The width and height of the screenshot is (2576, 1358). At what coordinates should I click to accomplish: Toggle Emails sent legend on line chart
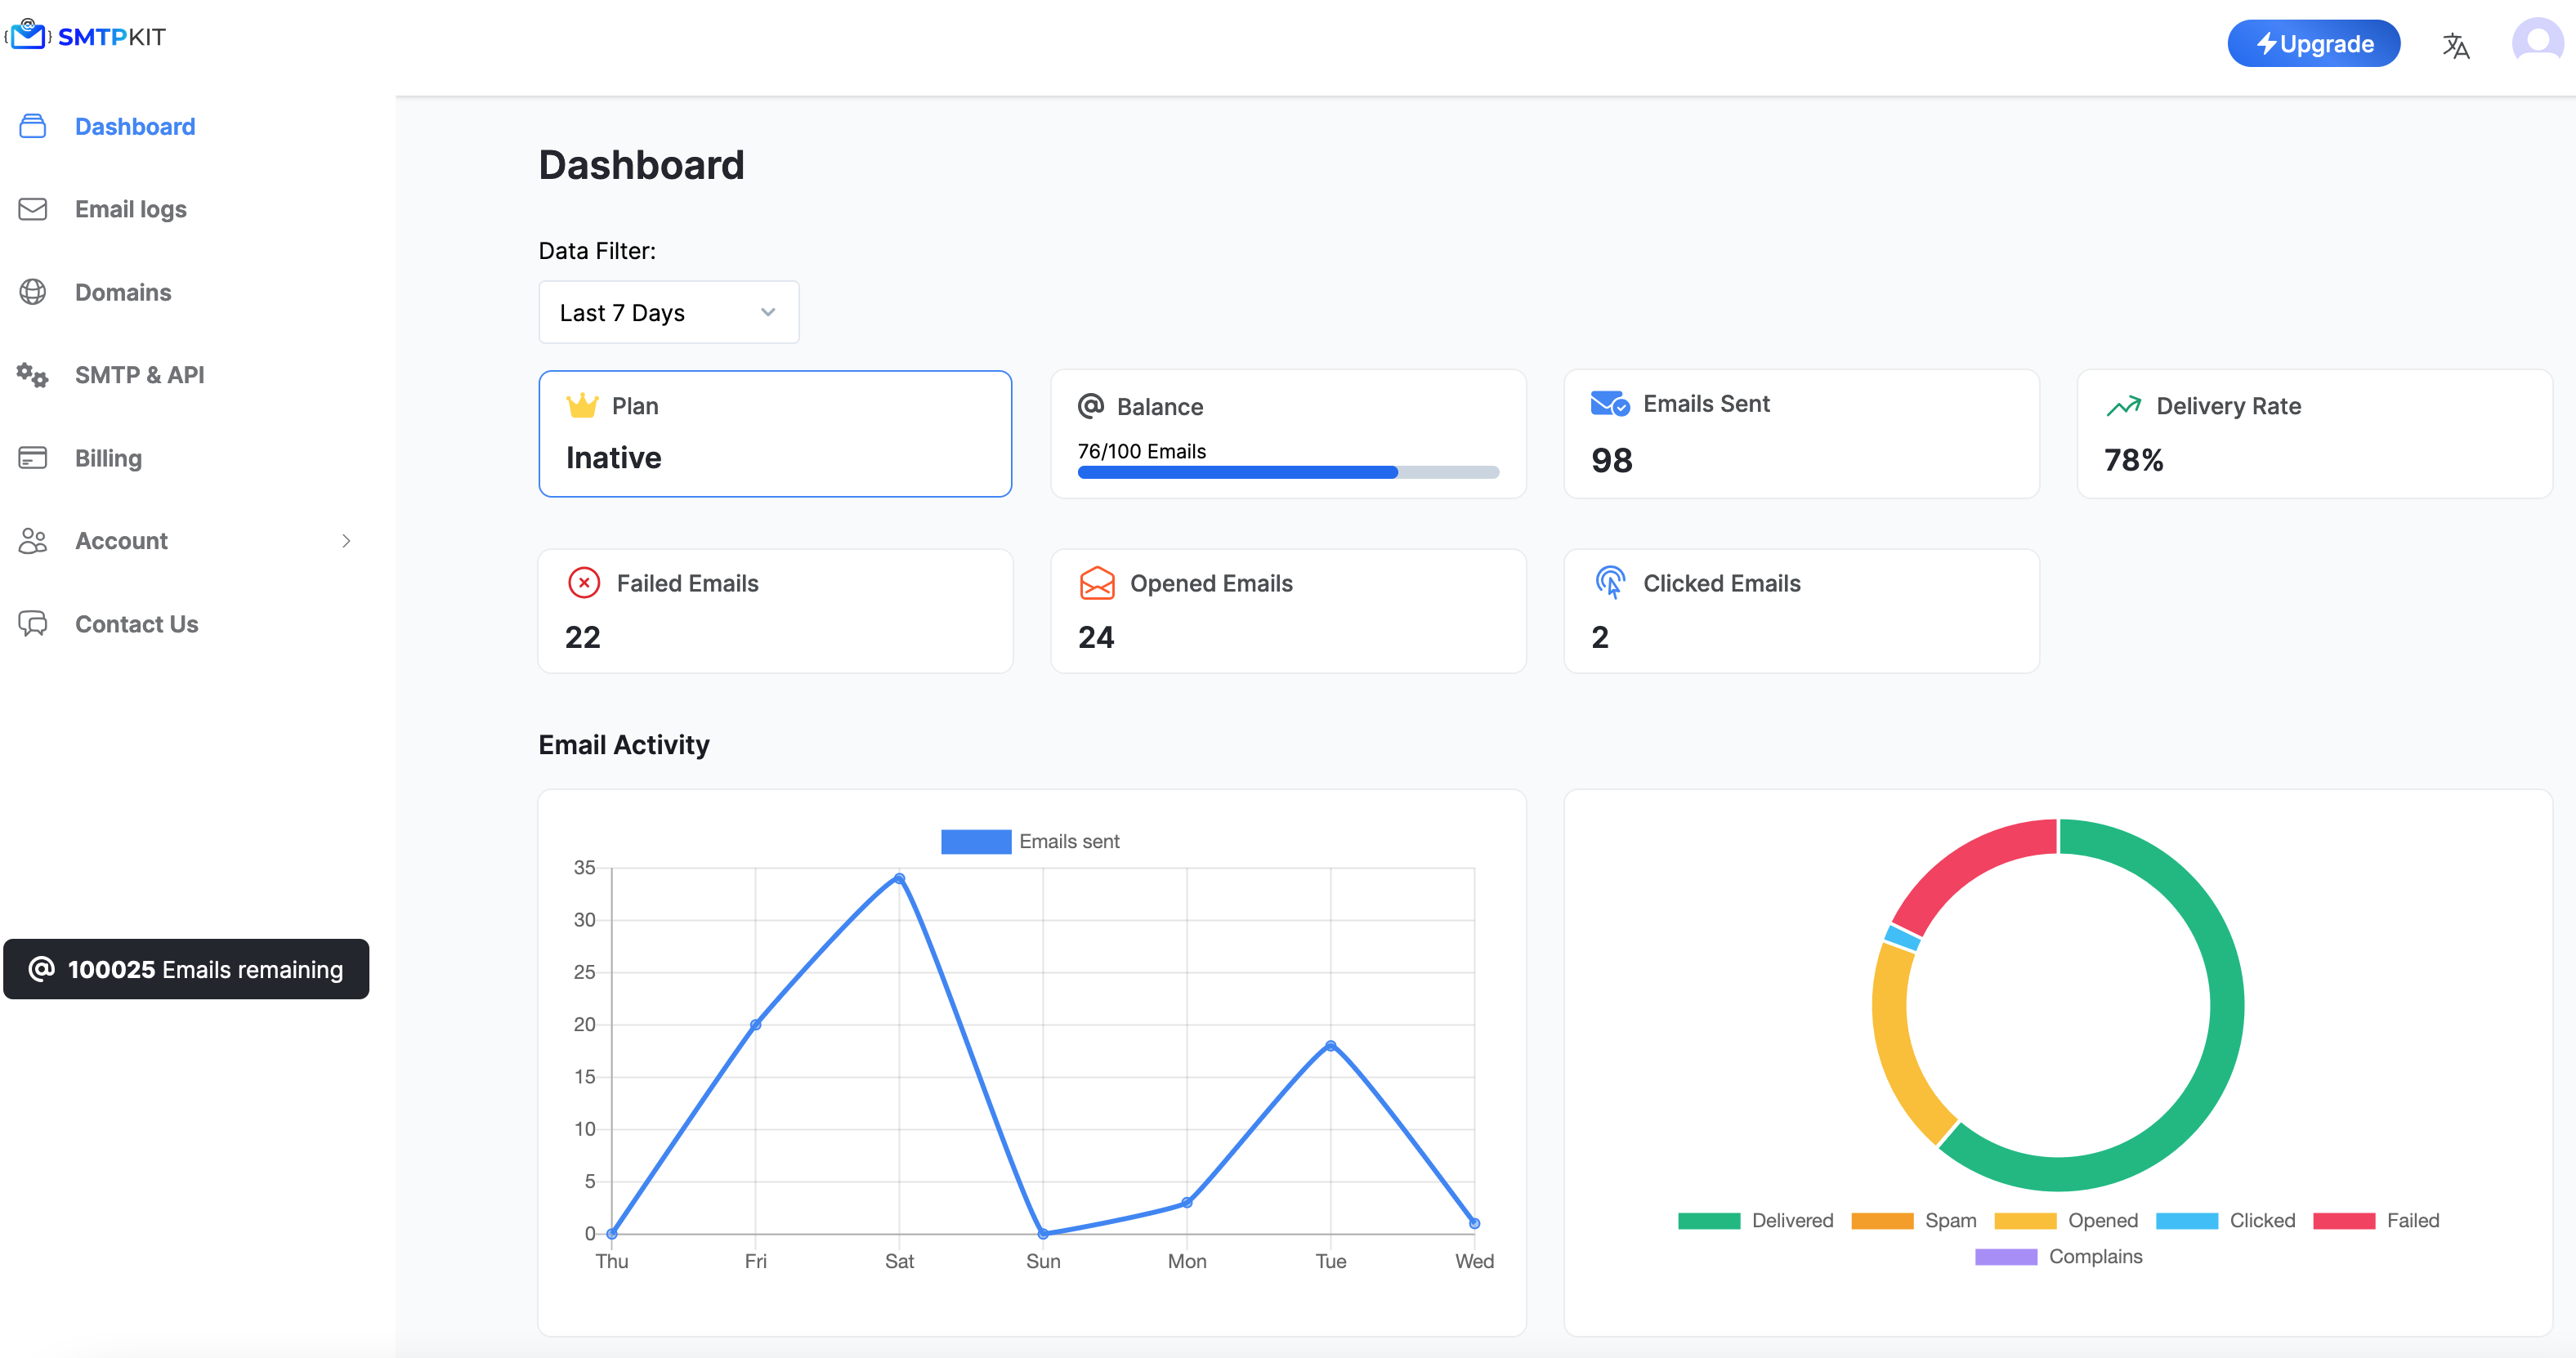(1030, 841)
